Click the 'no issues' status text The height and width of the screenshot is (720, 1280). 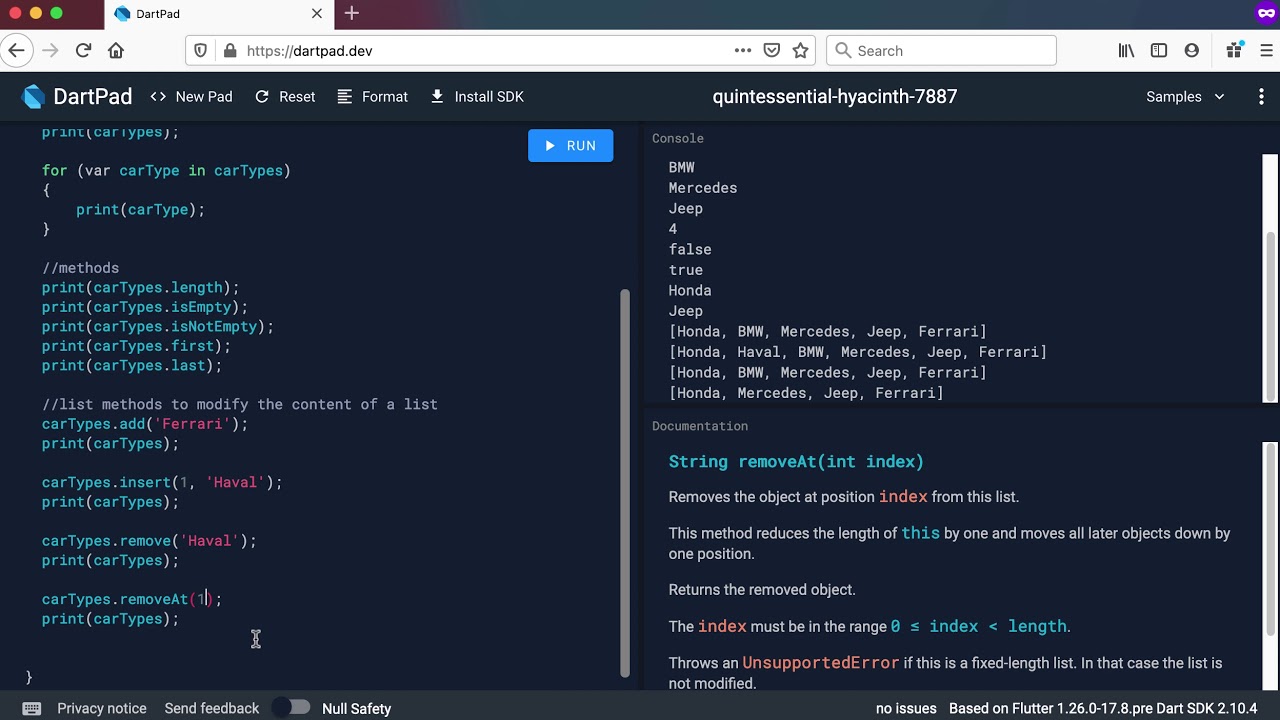click(x=906, y=708)
